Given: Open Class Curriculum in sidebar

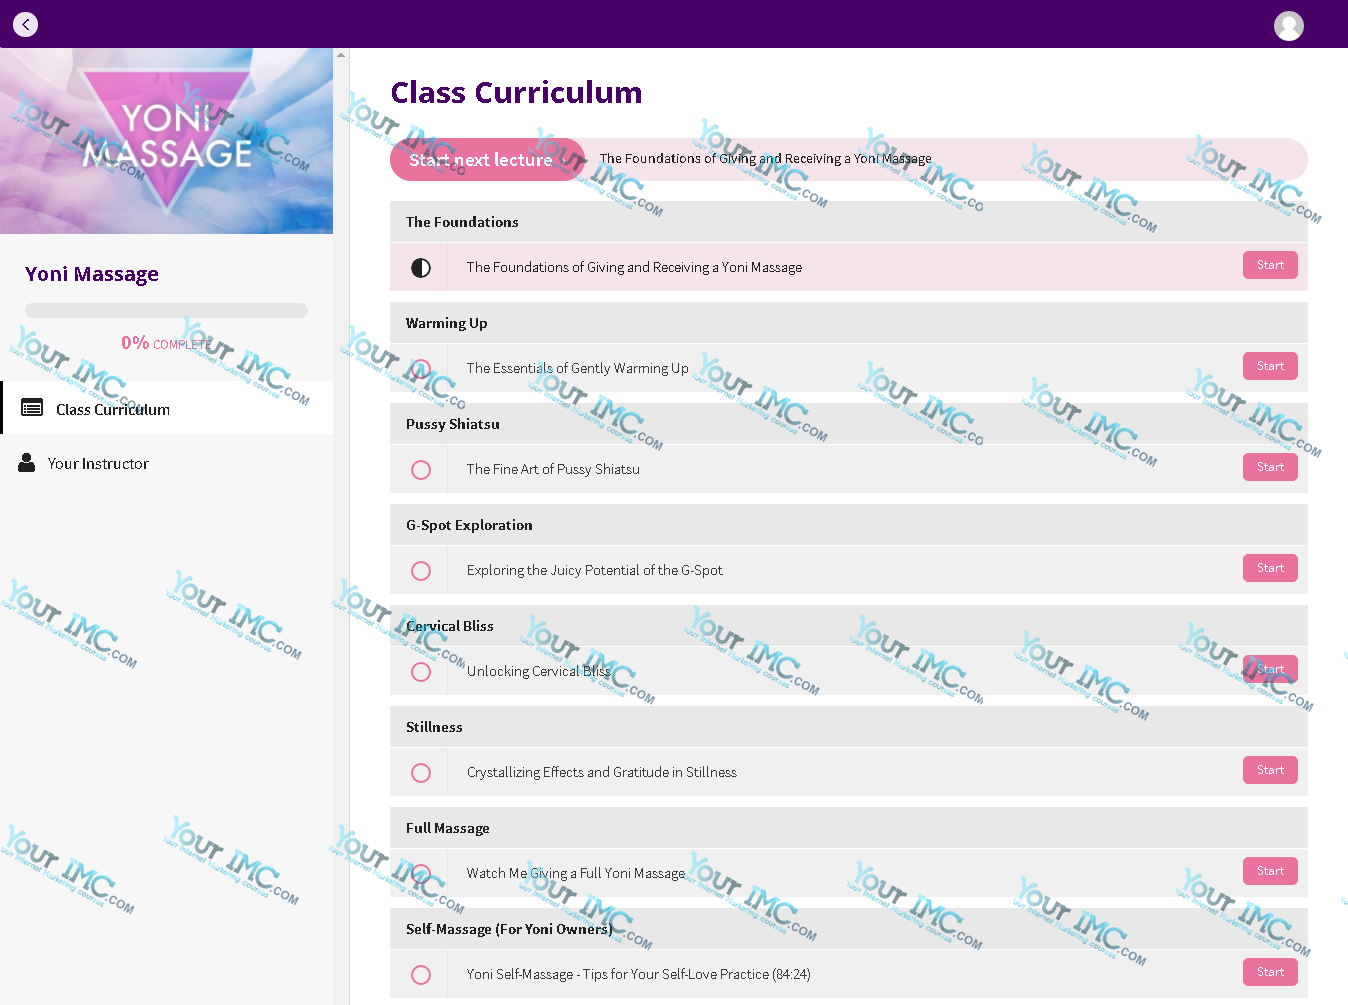Looking at the screenshot, I should [113, 409].
